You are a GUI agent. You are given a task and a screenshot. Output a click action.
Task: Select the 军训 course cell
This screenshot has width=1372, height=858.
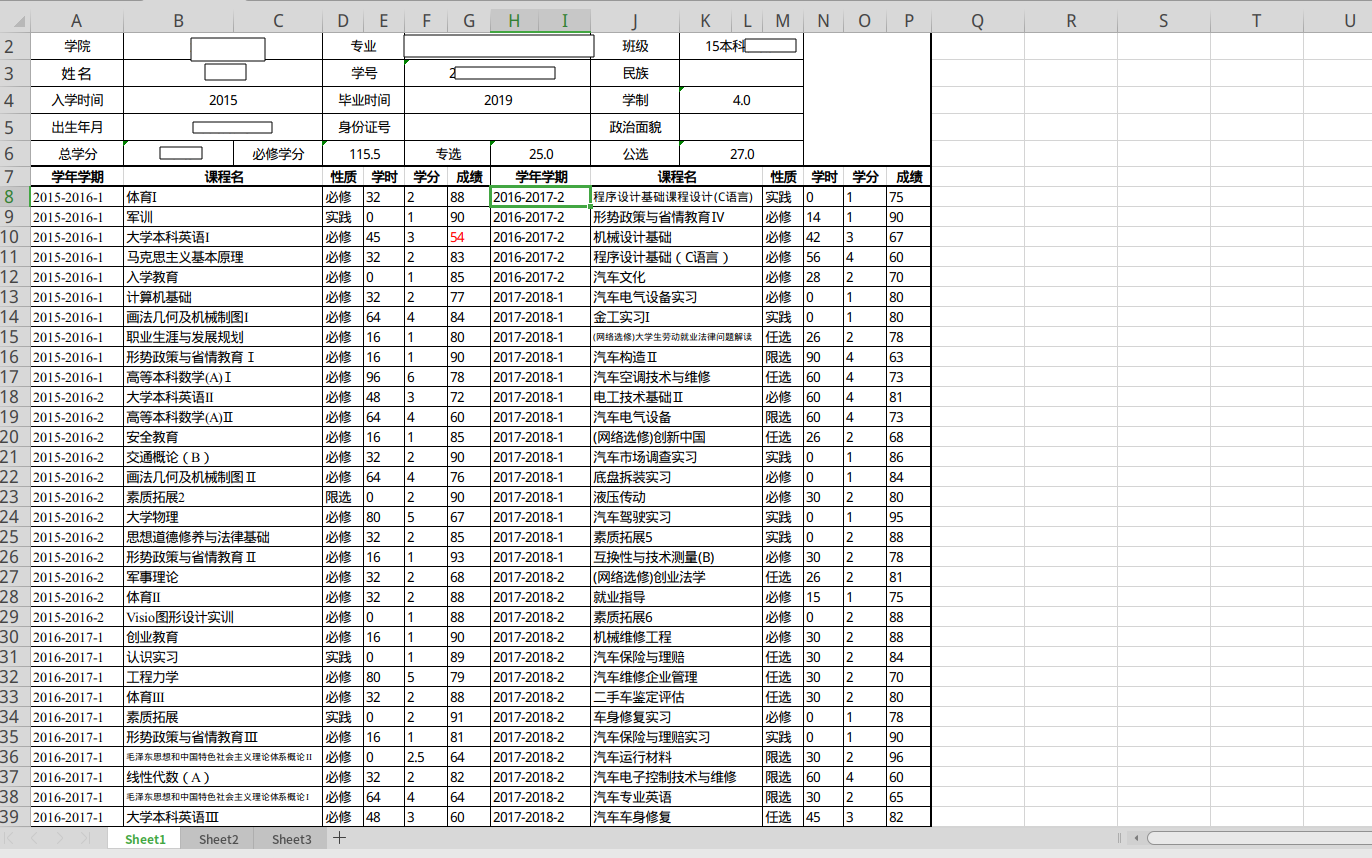pyautogui.click(x=222, y=217)
